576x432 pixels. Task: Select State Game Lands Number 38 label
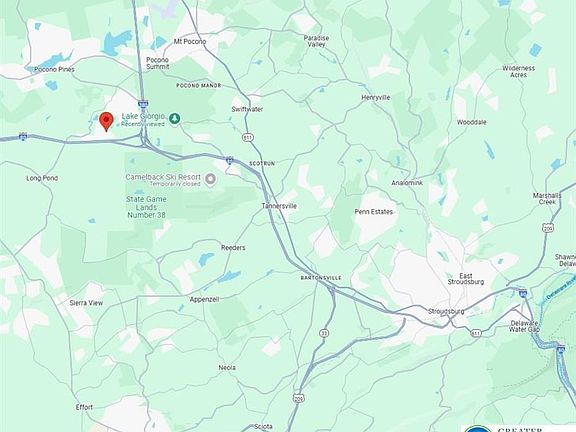click(x=146, y=207)
